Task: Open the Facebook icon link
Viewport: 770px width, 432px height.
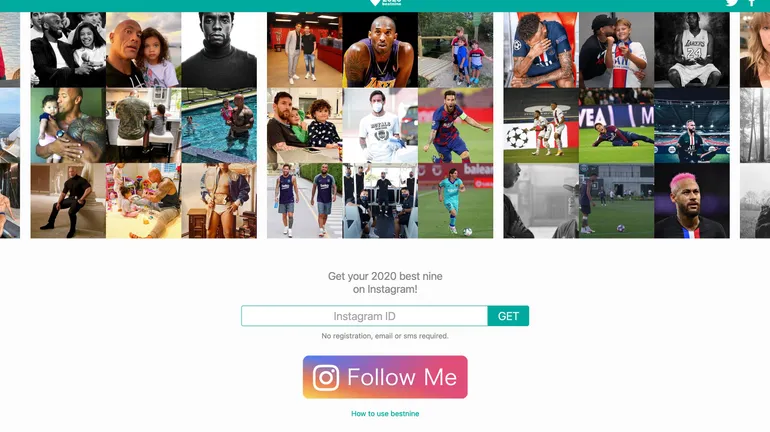Action: point(752,2)
